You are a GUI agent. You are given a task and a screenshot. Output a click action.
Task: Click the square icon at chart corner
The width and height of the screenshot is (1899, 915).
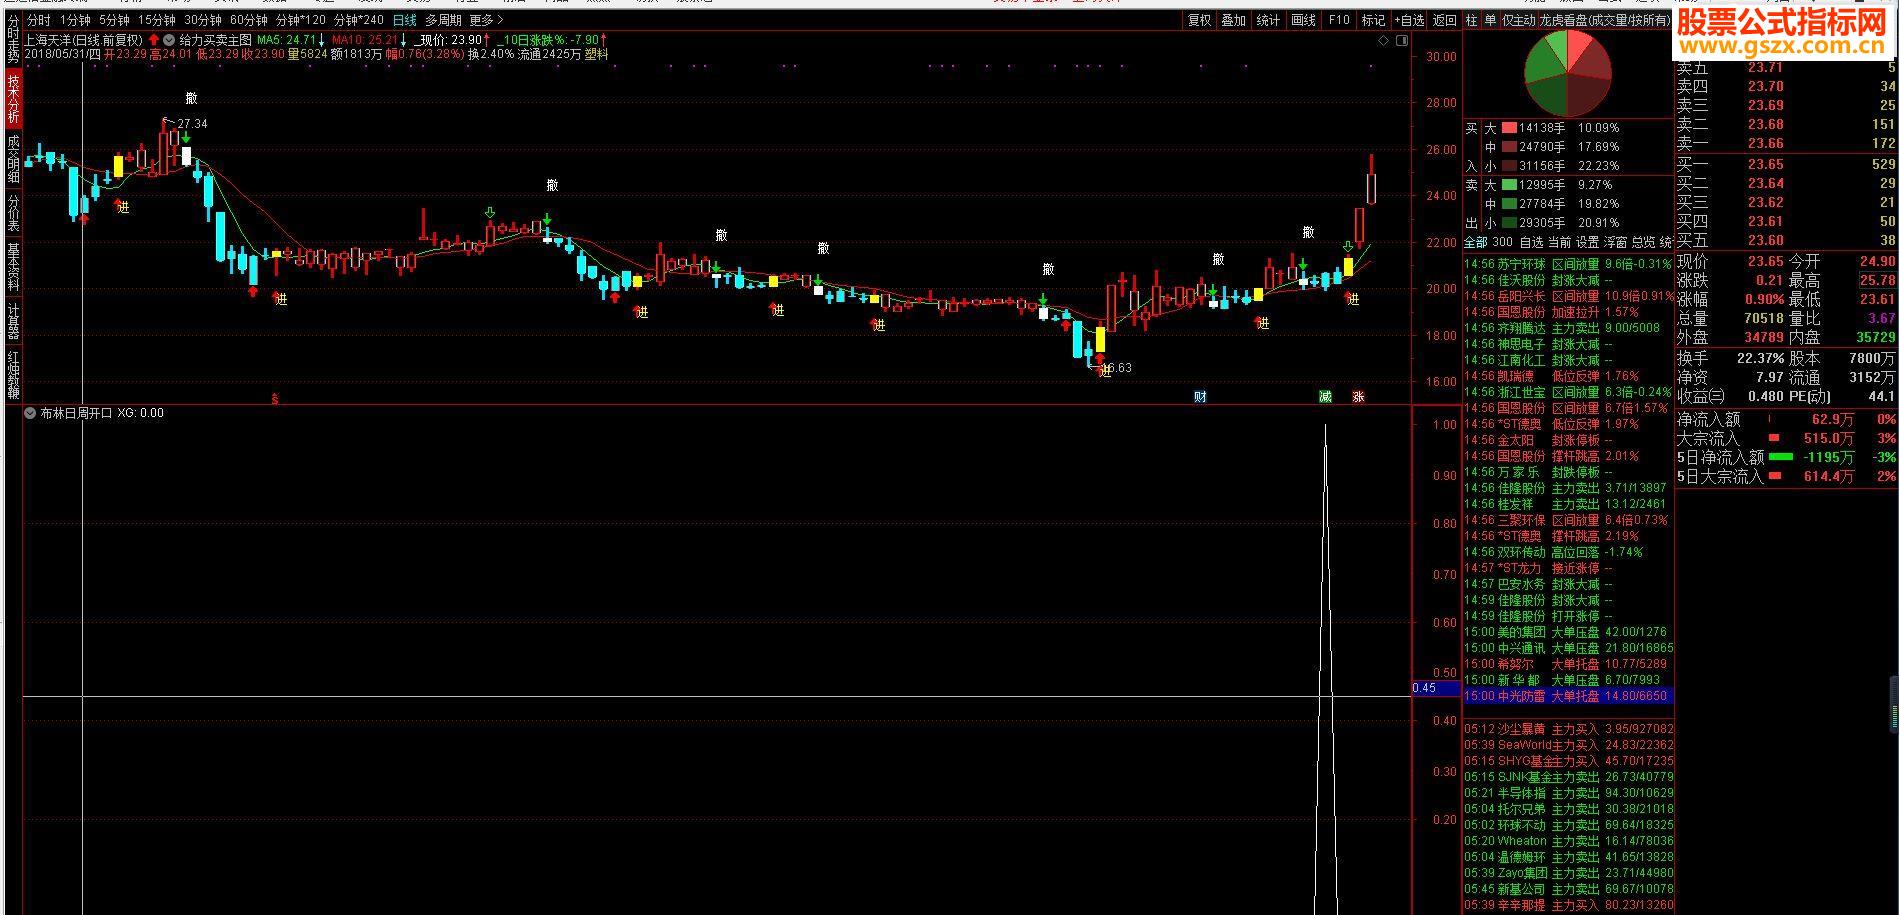[x=1402, y=41]
